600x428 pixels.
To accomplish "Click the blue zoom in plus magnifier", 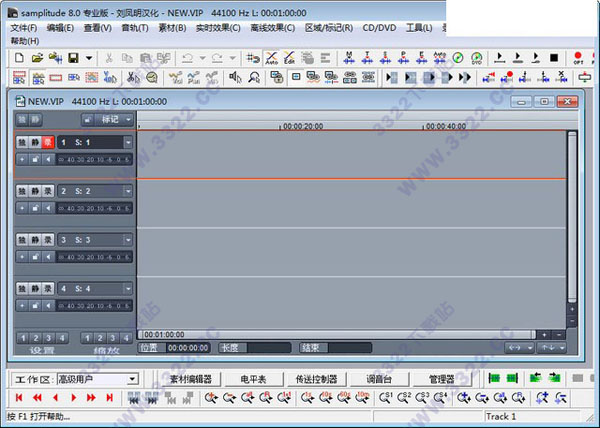I will tap(463, 398).
